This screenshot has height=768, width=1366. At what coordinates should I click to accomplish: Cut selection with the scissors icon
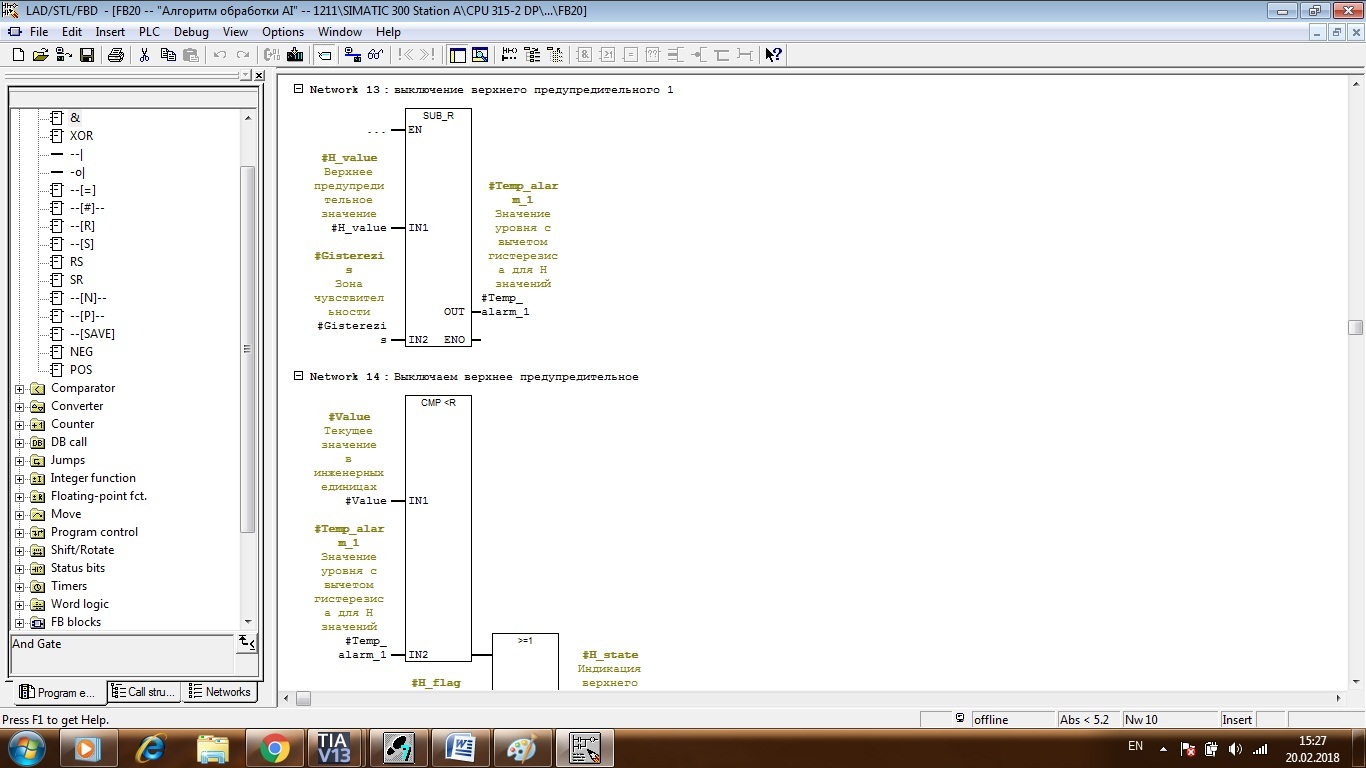click(144, 55)
